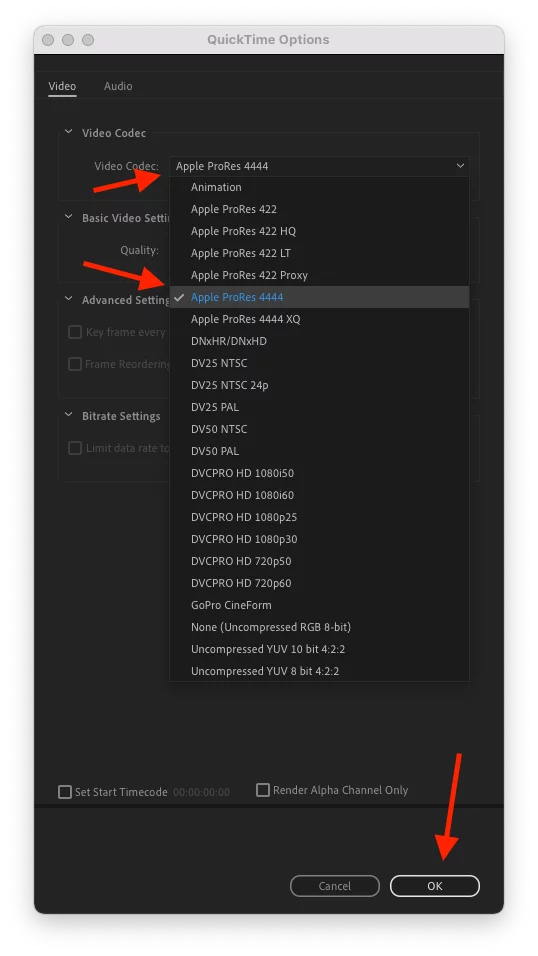Screen dimensions: 538x956
Task: Choose Apple ProRes 4444 XQ
Action: 319,319
